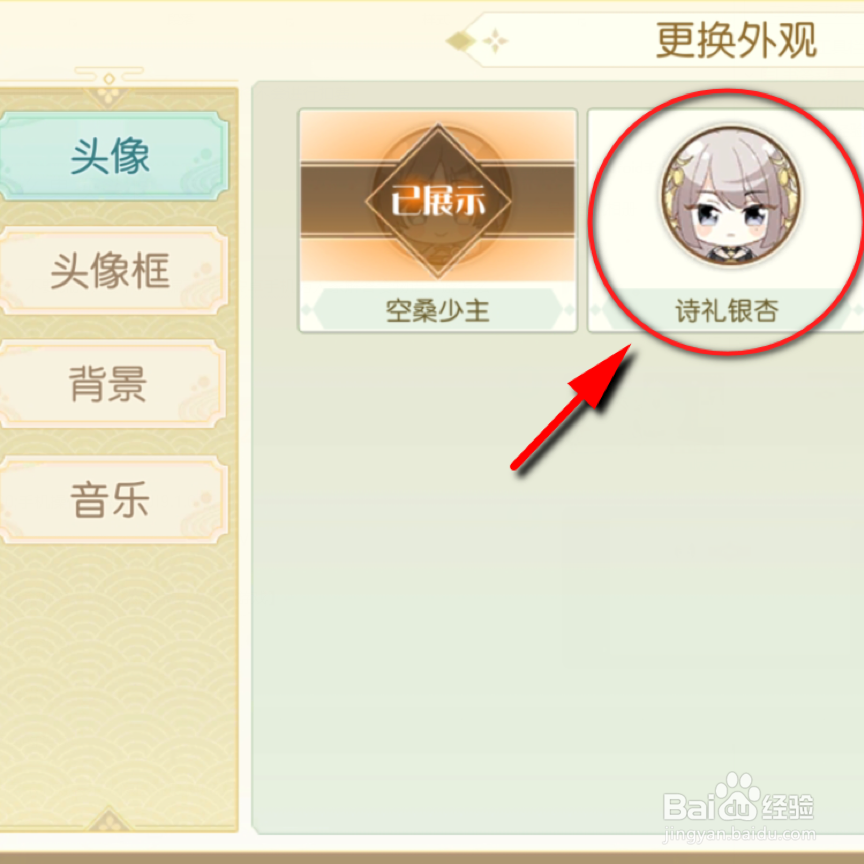Click the four-point star ornament near the title
This screenshot has height=864, width=864.
coord(495,41)
